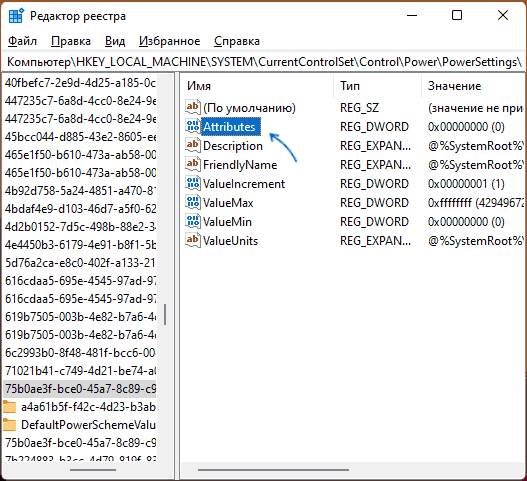Viewport: 527px width, 481px height.
Task: Click the REG_DWORD type in Attributes row
Action: coord(374,127)
